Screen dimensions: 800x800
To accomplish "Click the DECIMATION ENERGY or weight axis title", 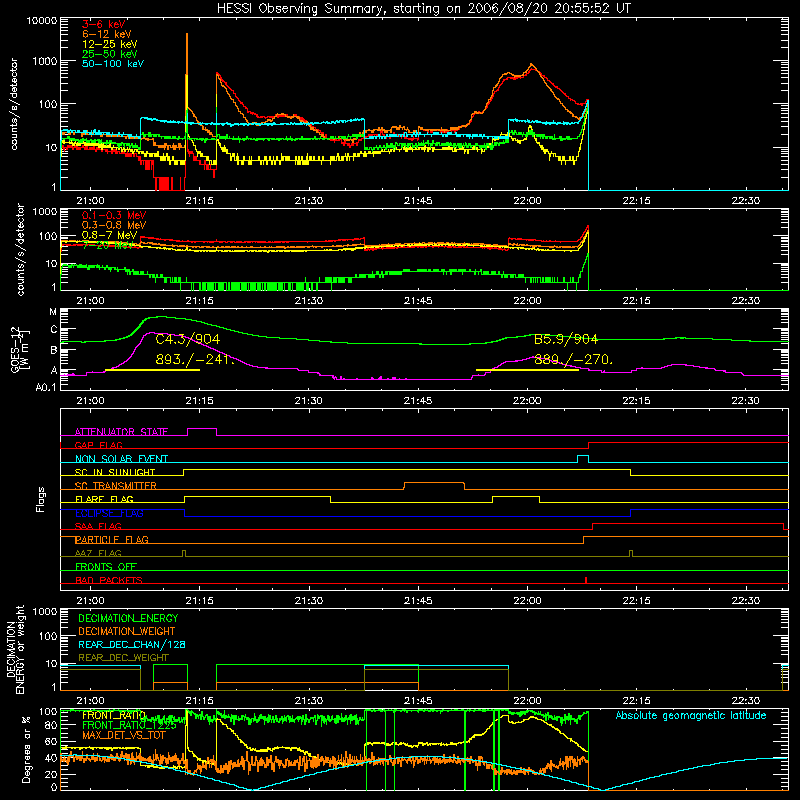I will pyautogui.click(x=15, y=649).
